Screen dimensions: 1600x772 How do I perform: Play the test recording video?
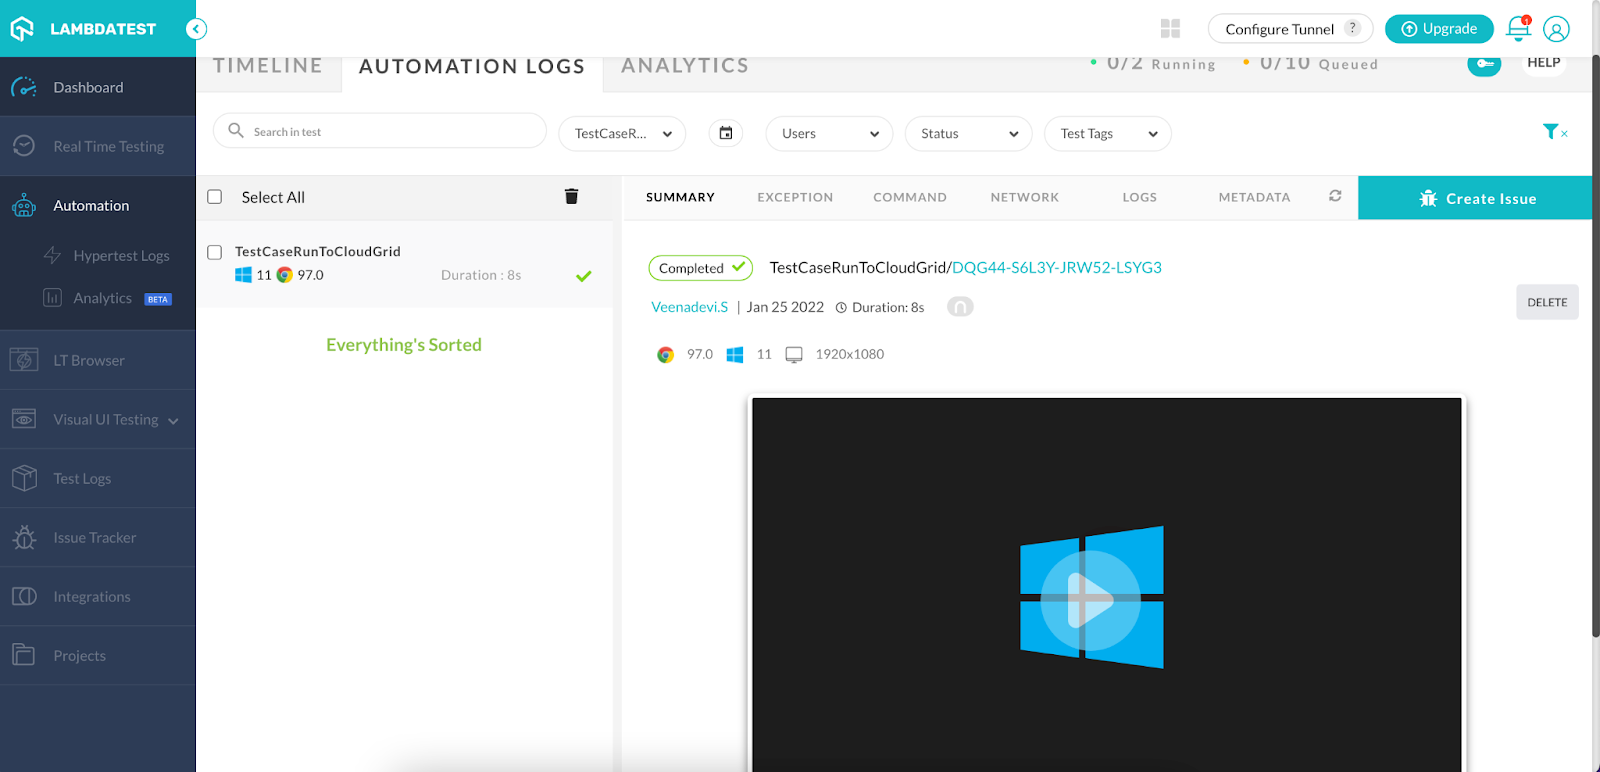(x=1090, y=600)
